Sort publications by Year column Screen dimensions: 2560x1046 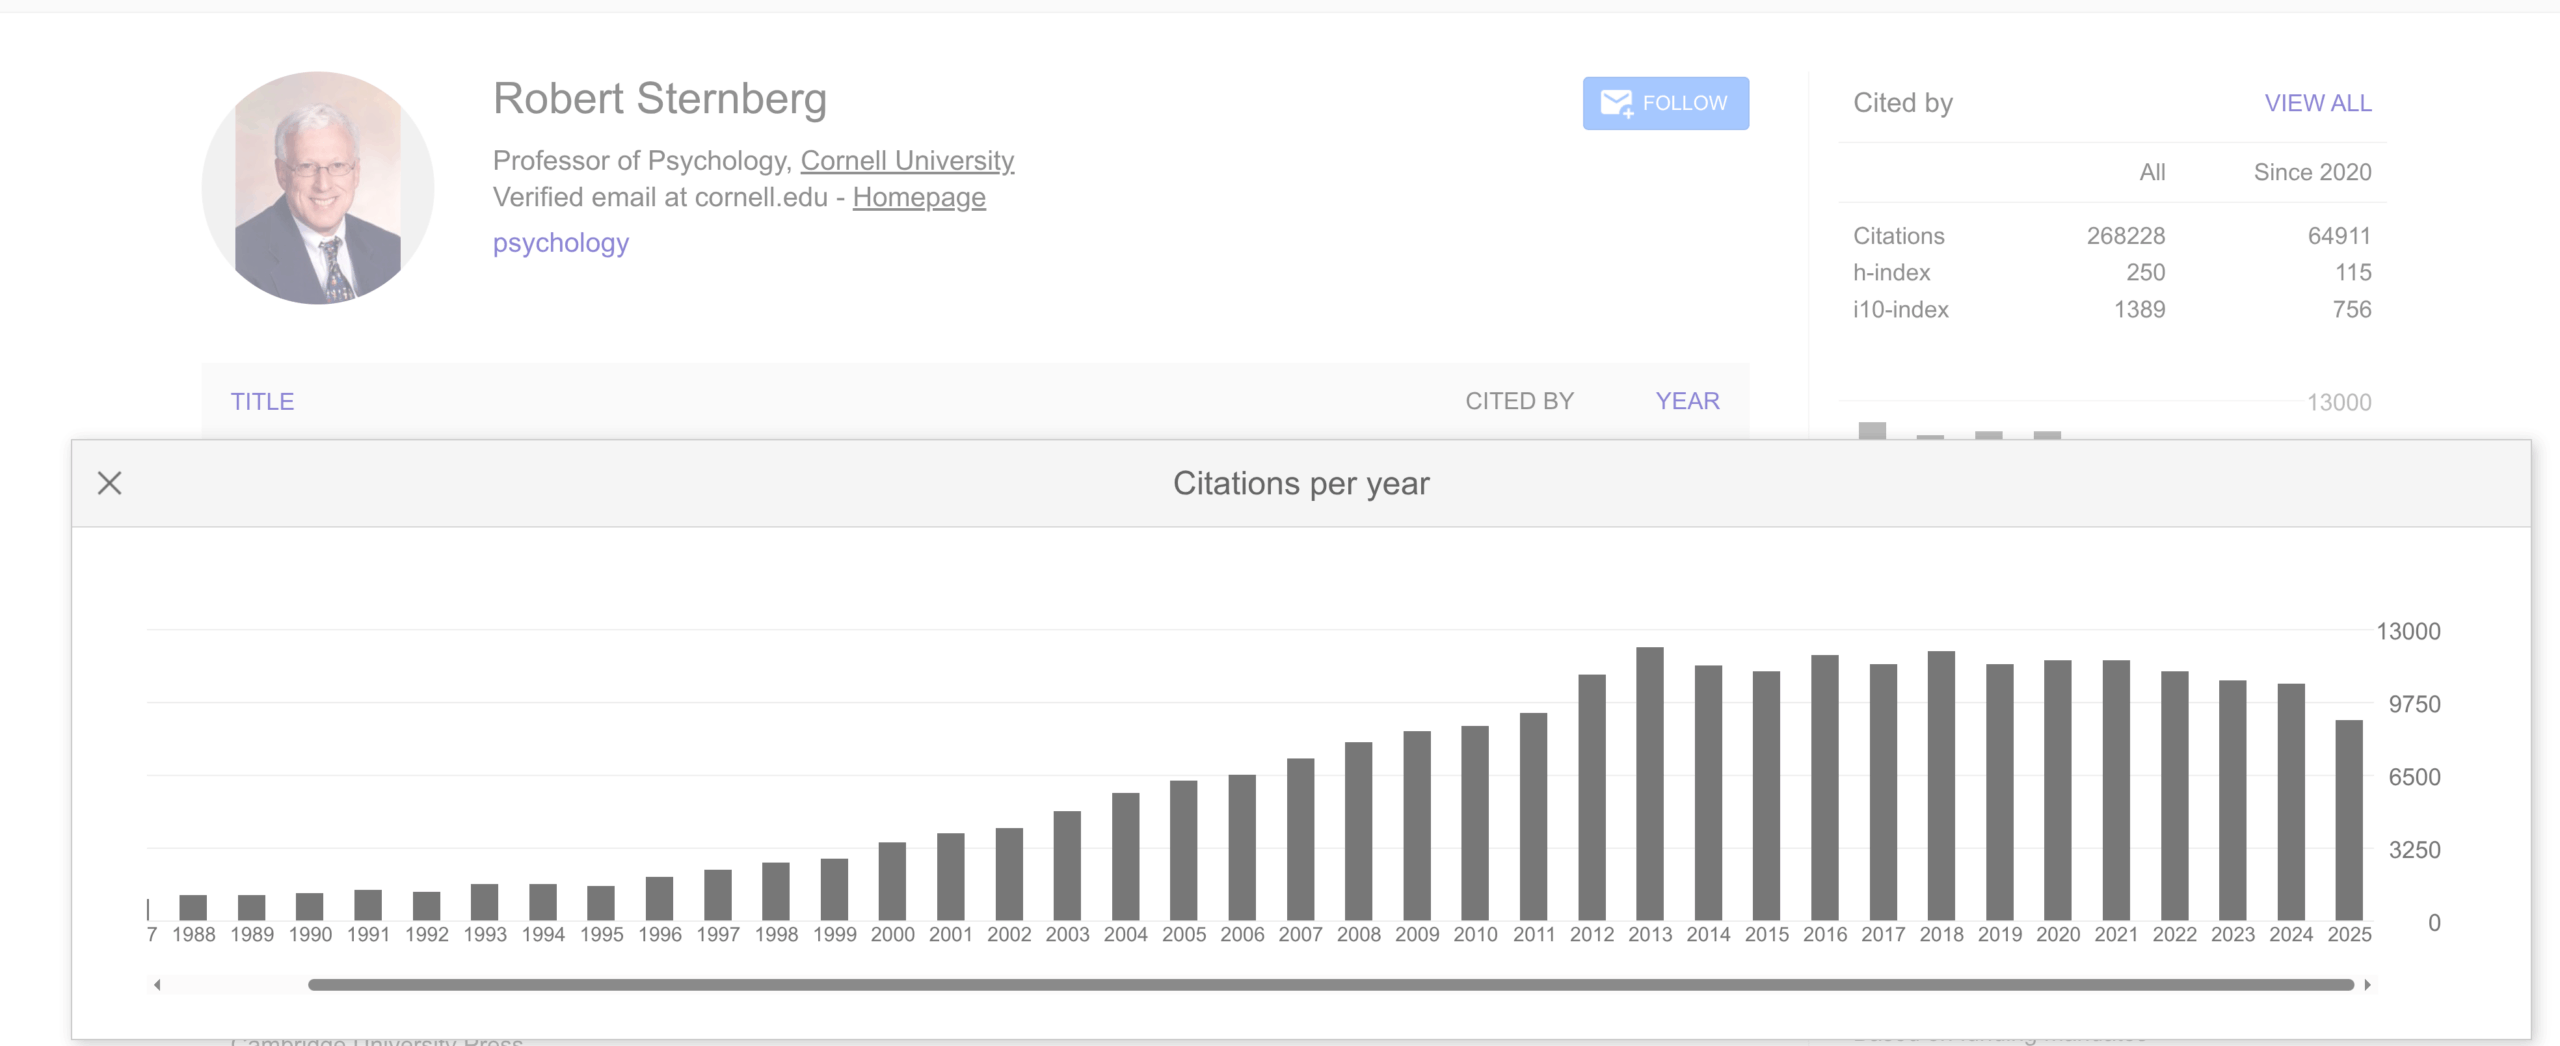coord(1687,401)
